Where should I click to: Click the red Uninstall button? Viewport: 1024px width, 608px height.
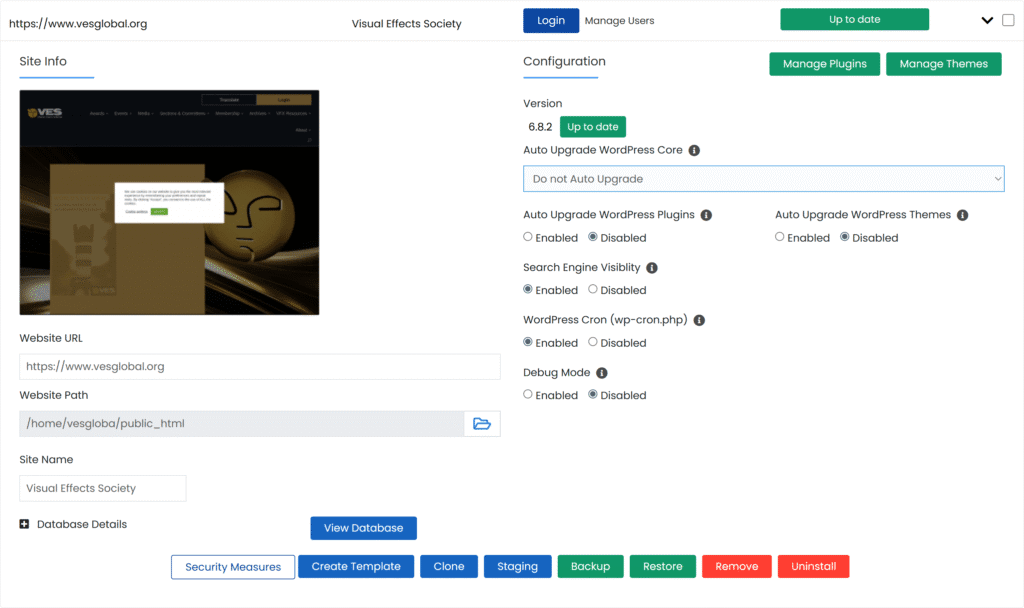click(814, 567)
